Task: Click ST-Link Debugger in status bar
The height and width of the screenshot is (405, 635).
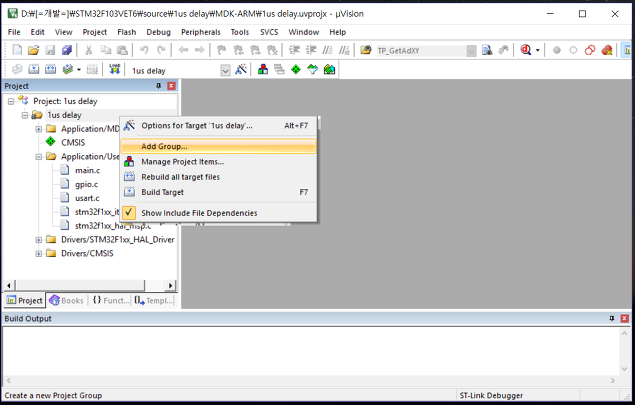Action: pos(491,395)
